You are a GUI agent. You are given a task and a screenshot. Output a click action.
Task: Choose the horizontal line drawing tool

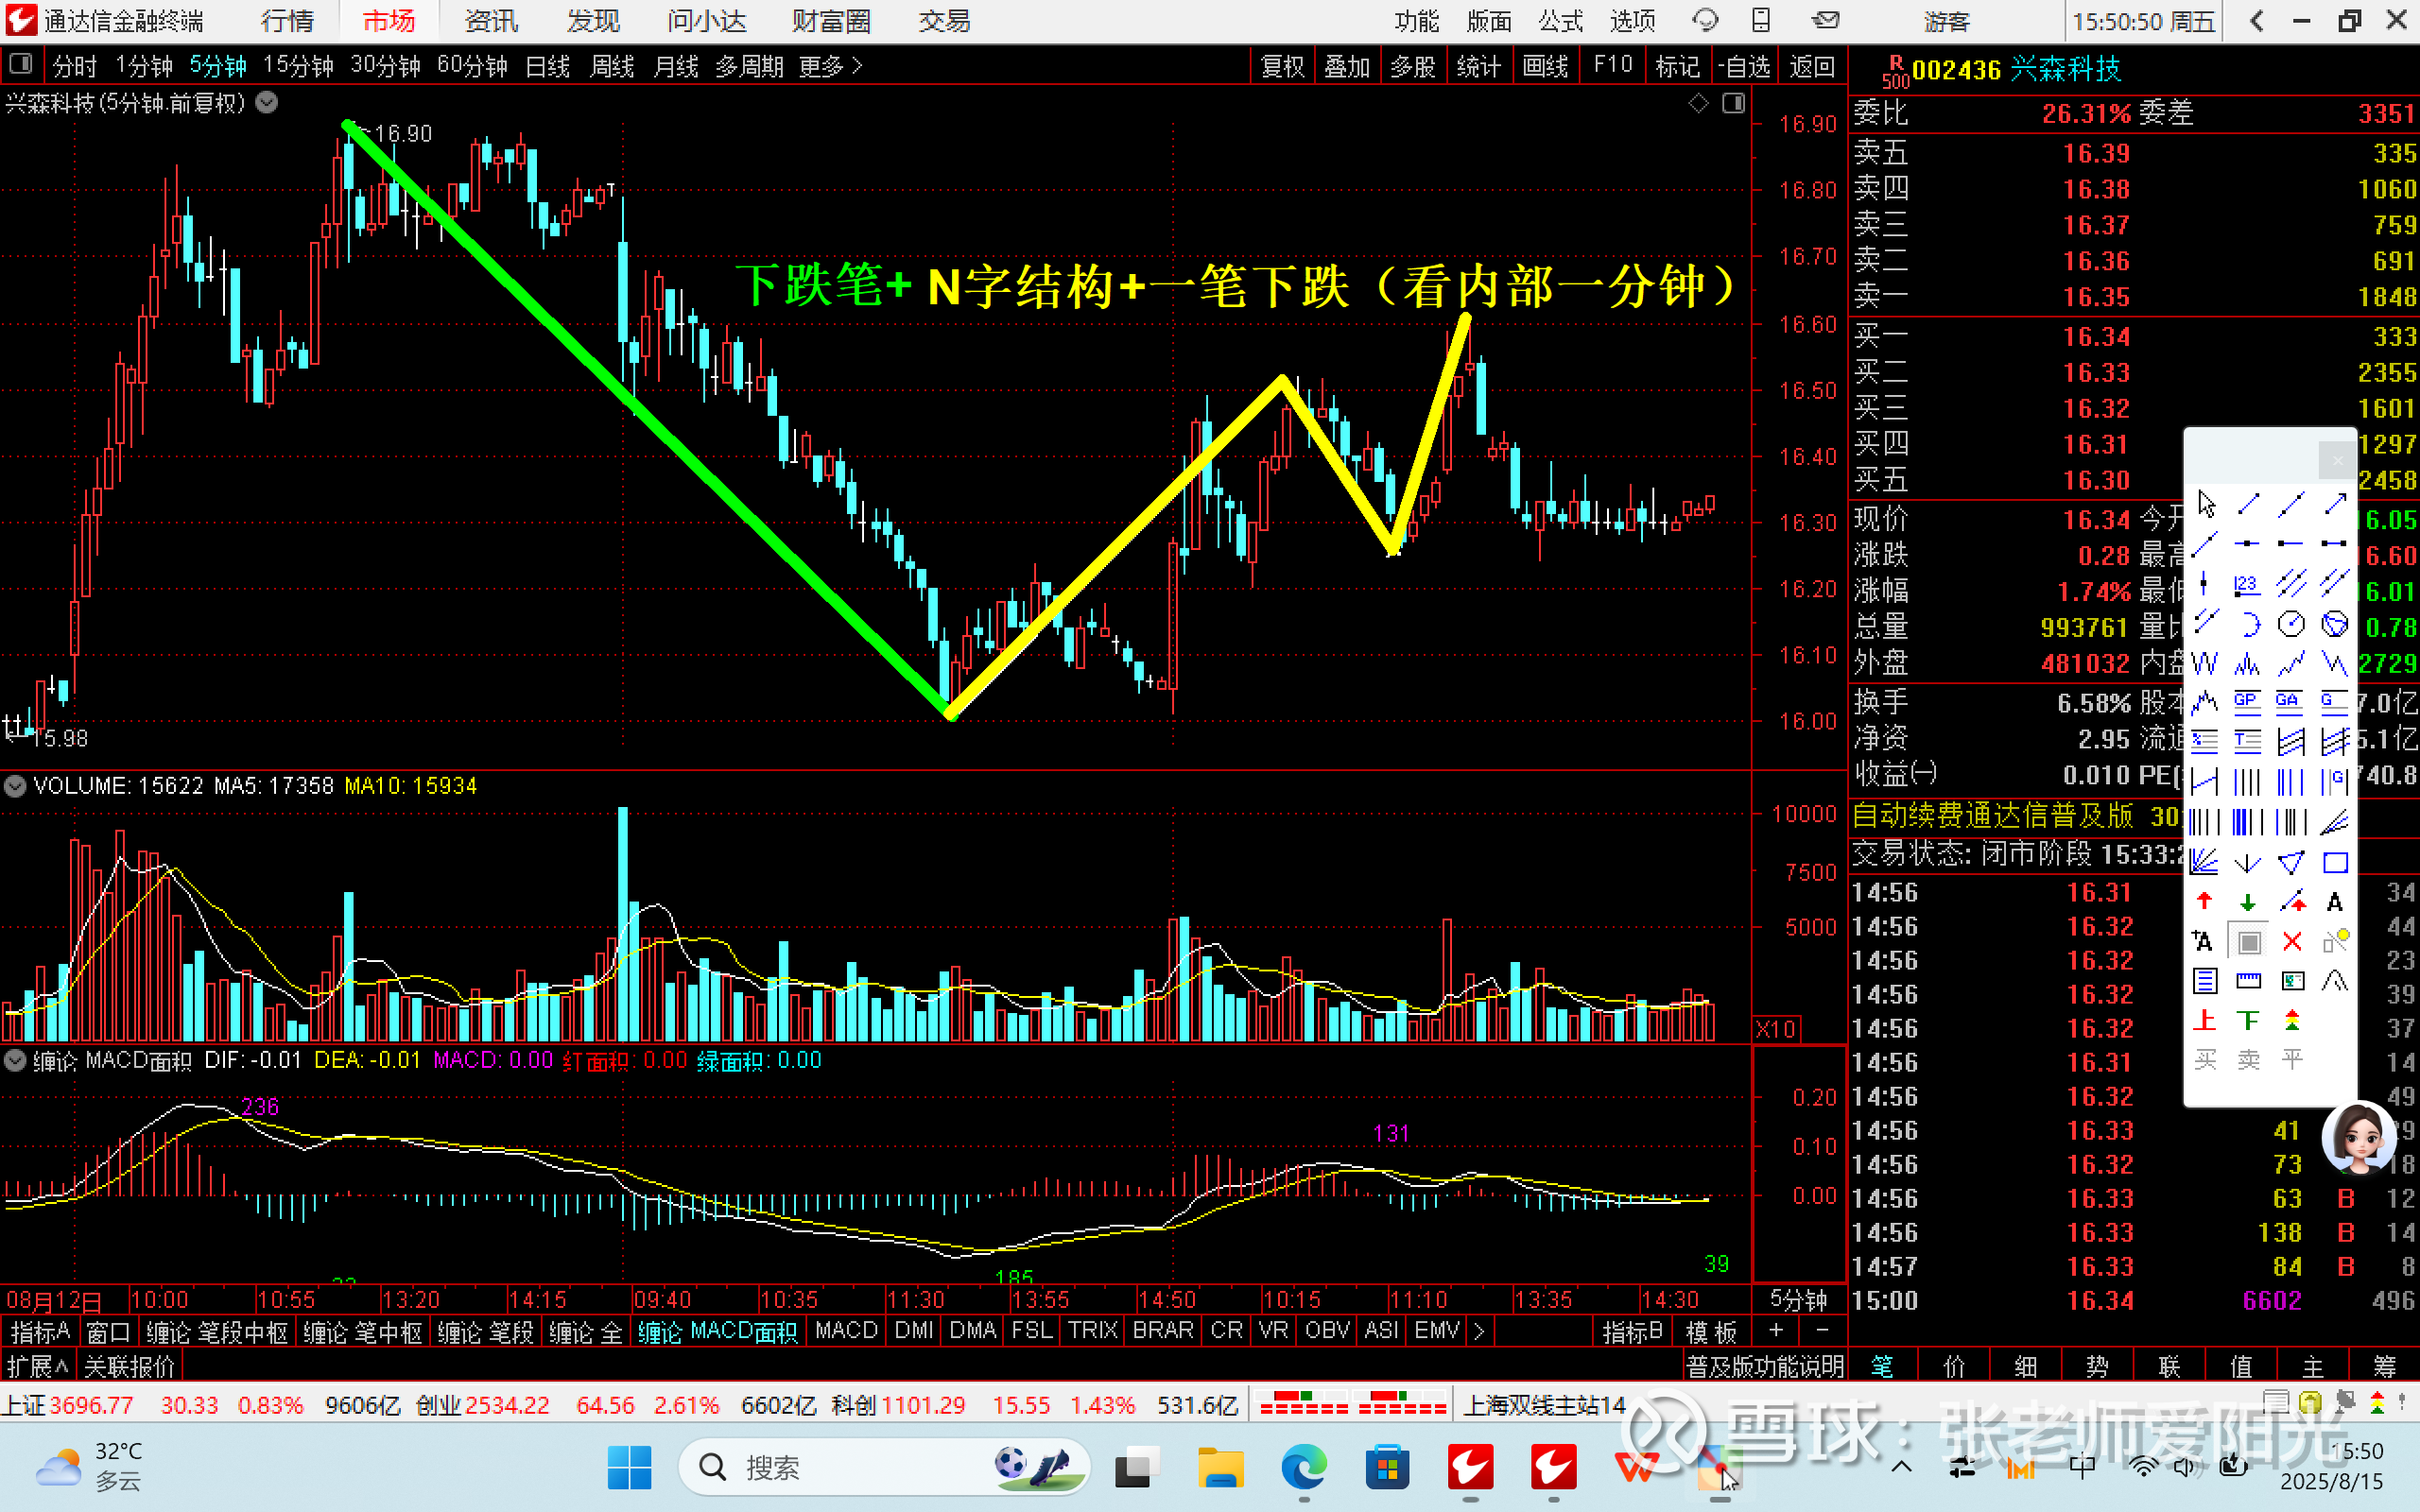(x=2247, y=543)
